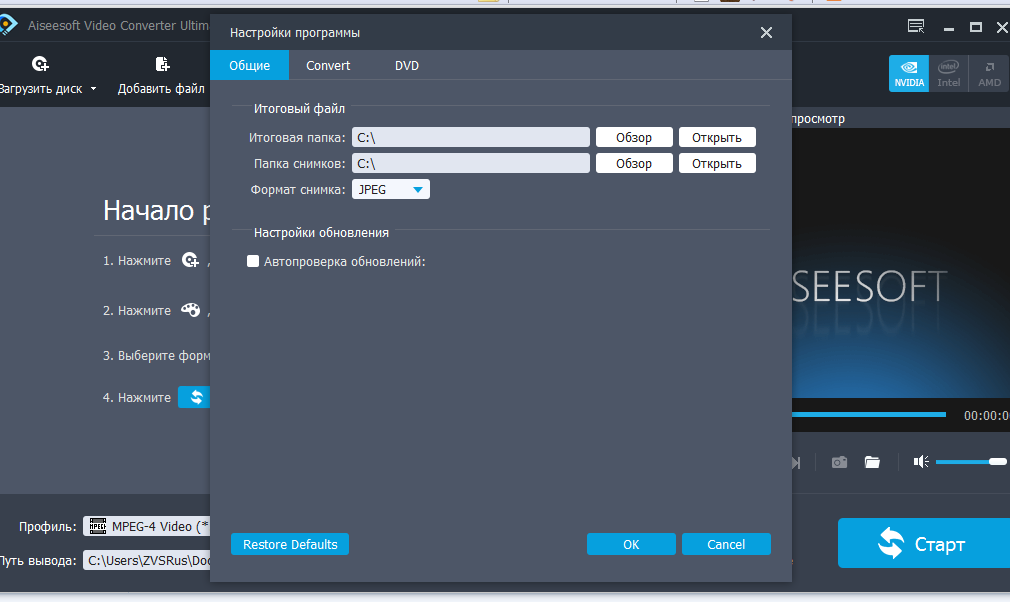Take a snapshot with the camera icon

[839, 462]
